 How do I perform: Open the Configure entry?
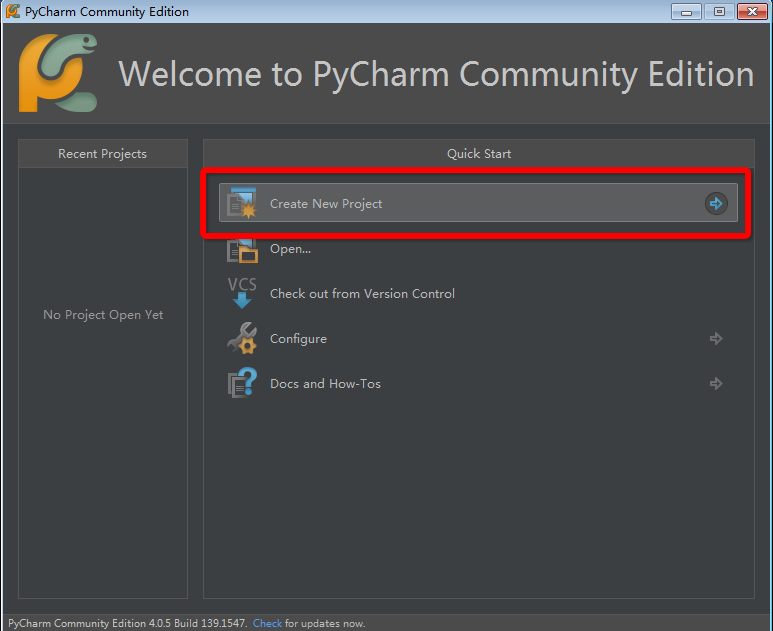[x=298, y=339]
